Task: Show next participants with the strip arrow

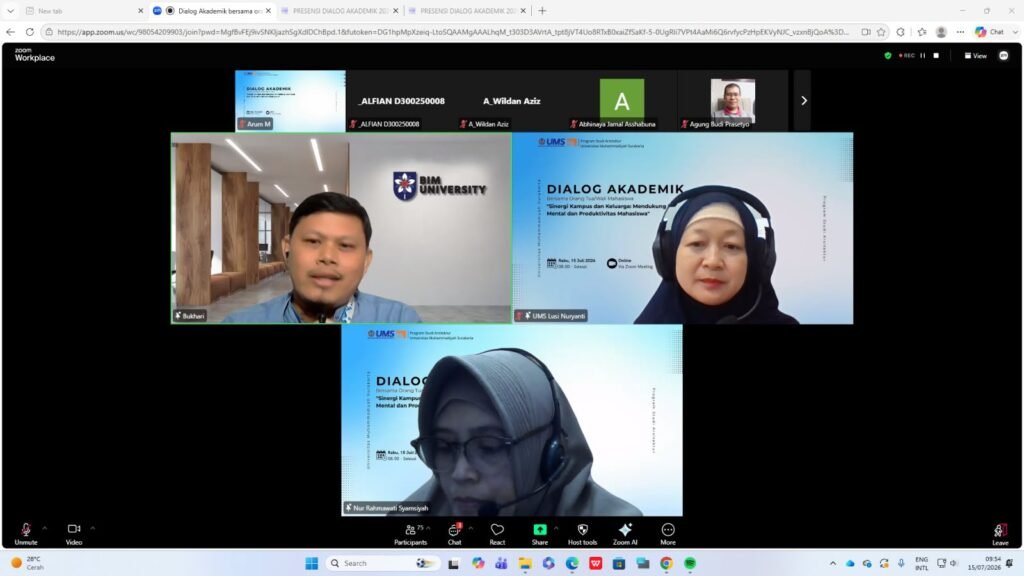Action: coord(803,101)
